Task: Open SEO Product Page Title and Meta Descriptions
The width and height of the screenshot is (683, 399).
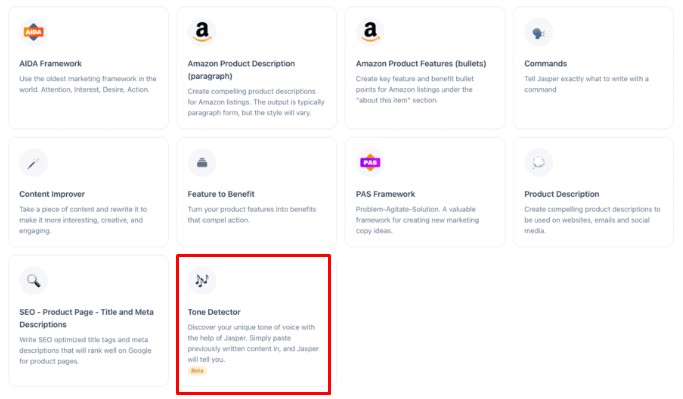Action: (86, 318)
